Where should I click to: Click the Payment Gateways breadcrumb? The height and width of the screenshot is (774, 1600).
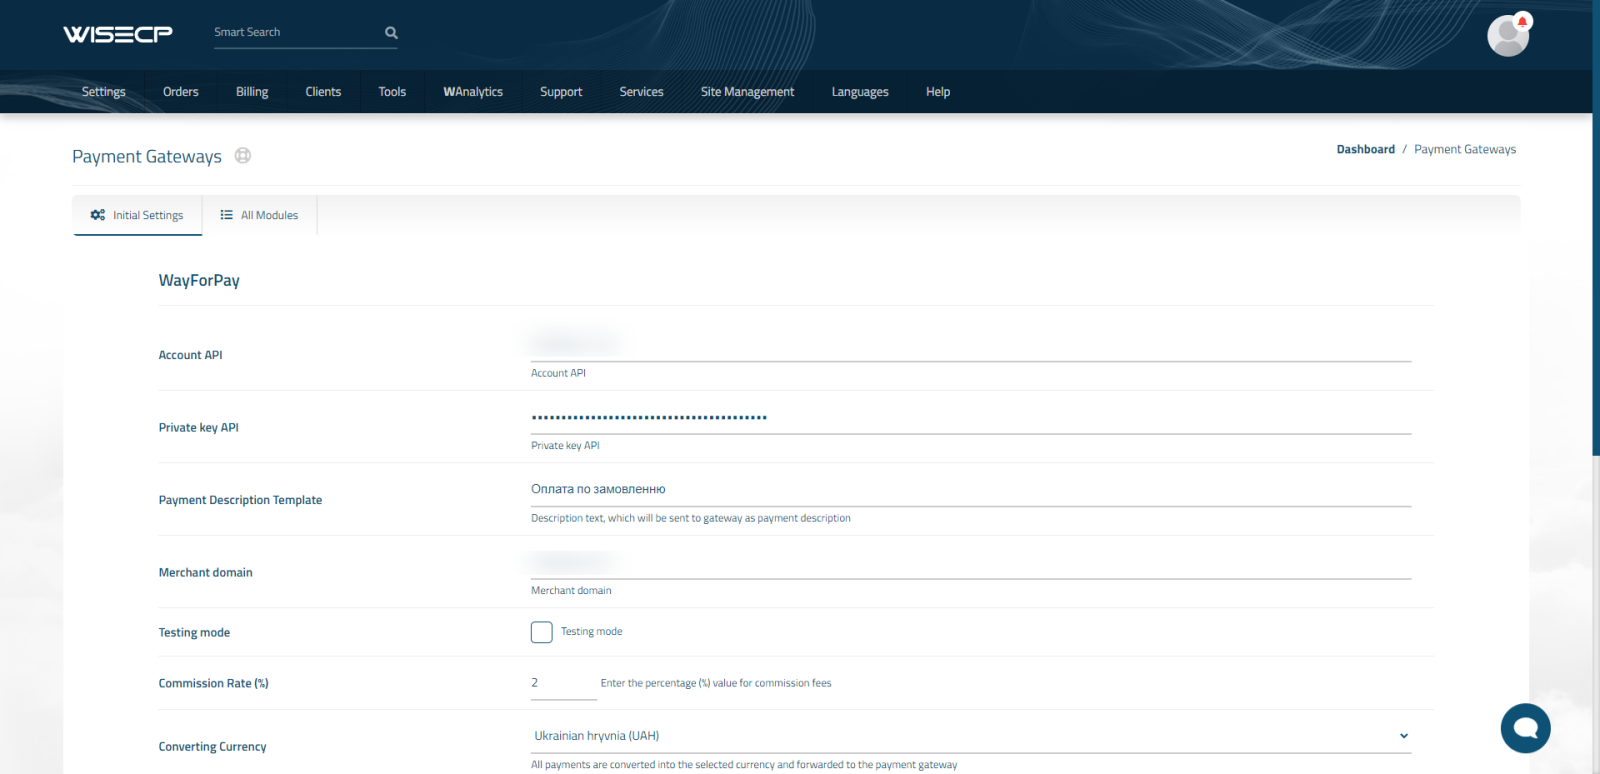(x=1465, y=150)
